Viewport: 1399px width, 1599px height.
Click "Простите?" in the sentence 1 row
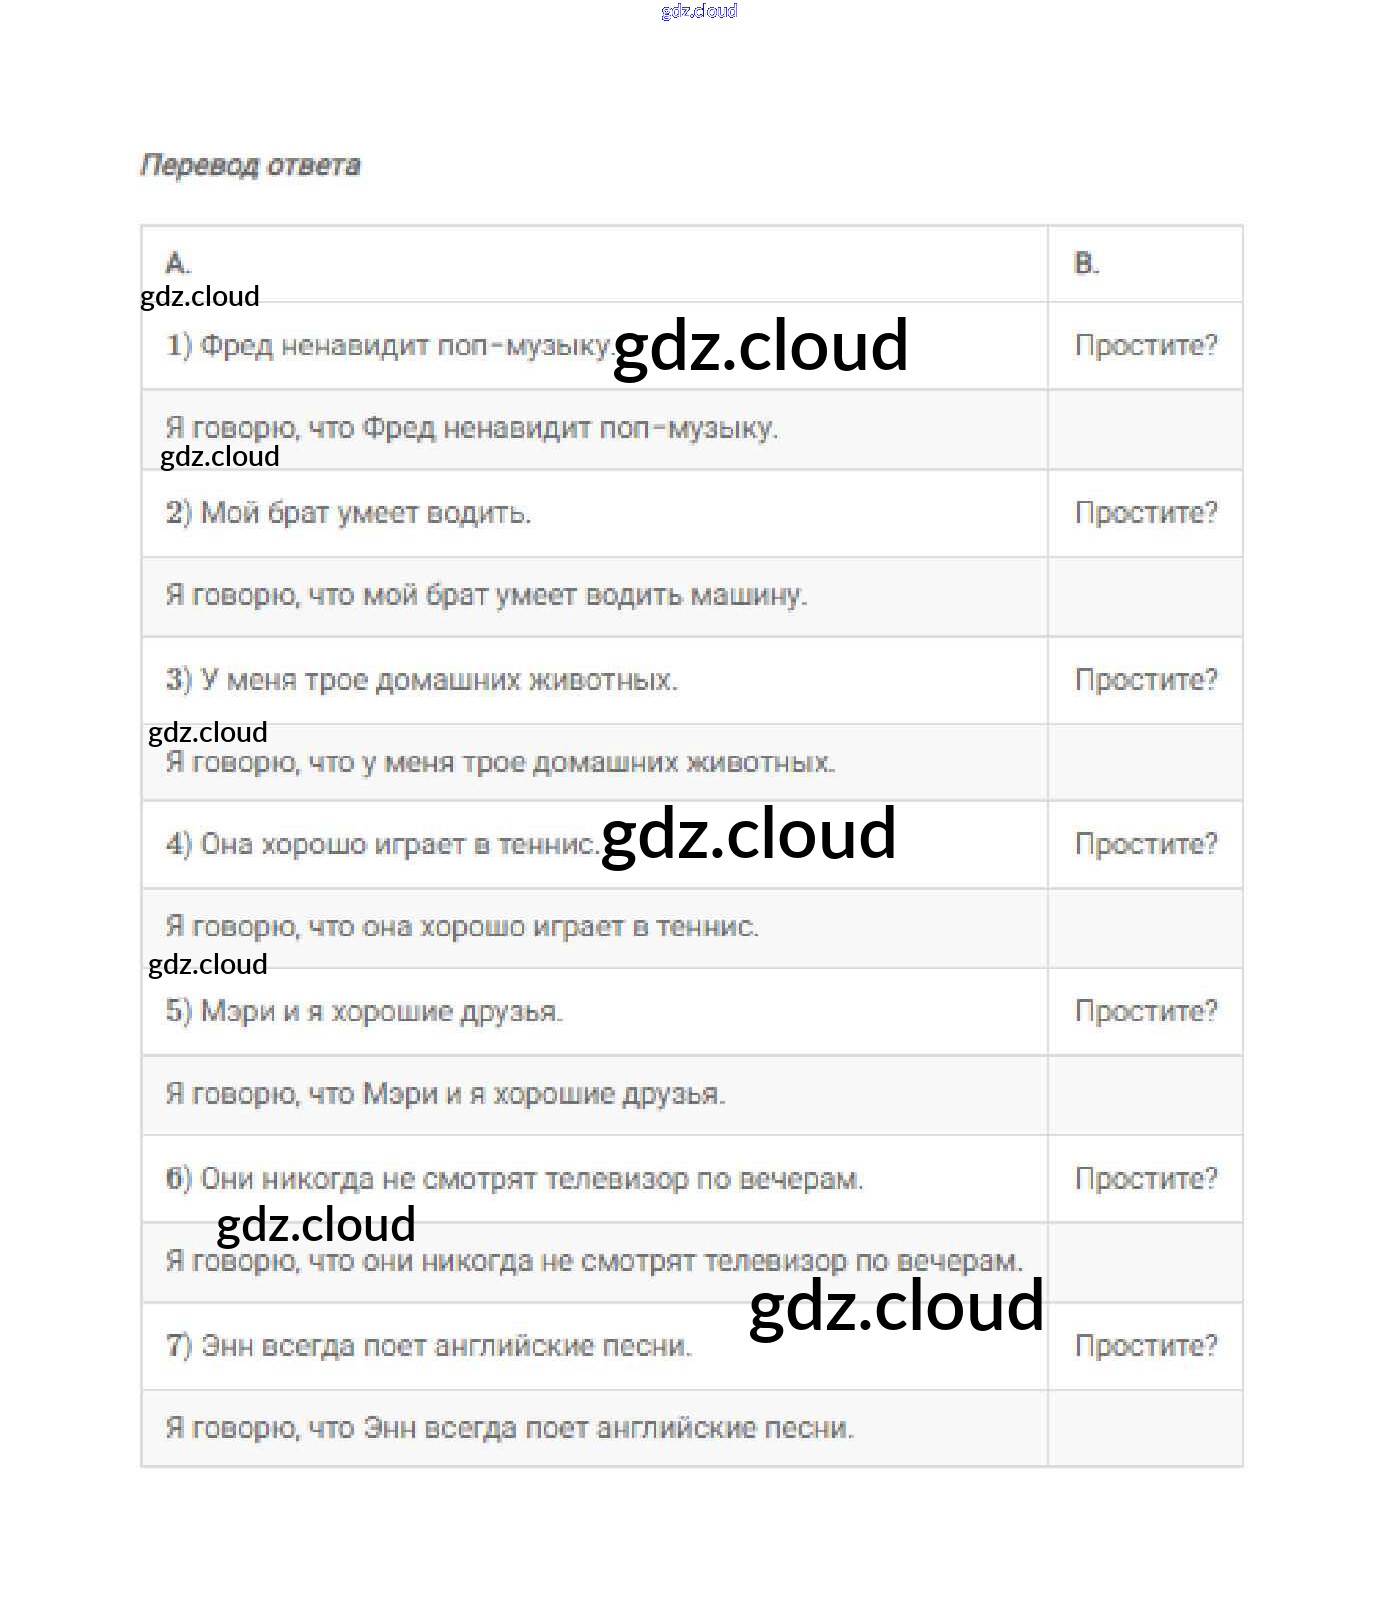[x=1146, y=346]
